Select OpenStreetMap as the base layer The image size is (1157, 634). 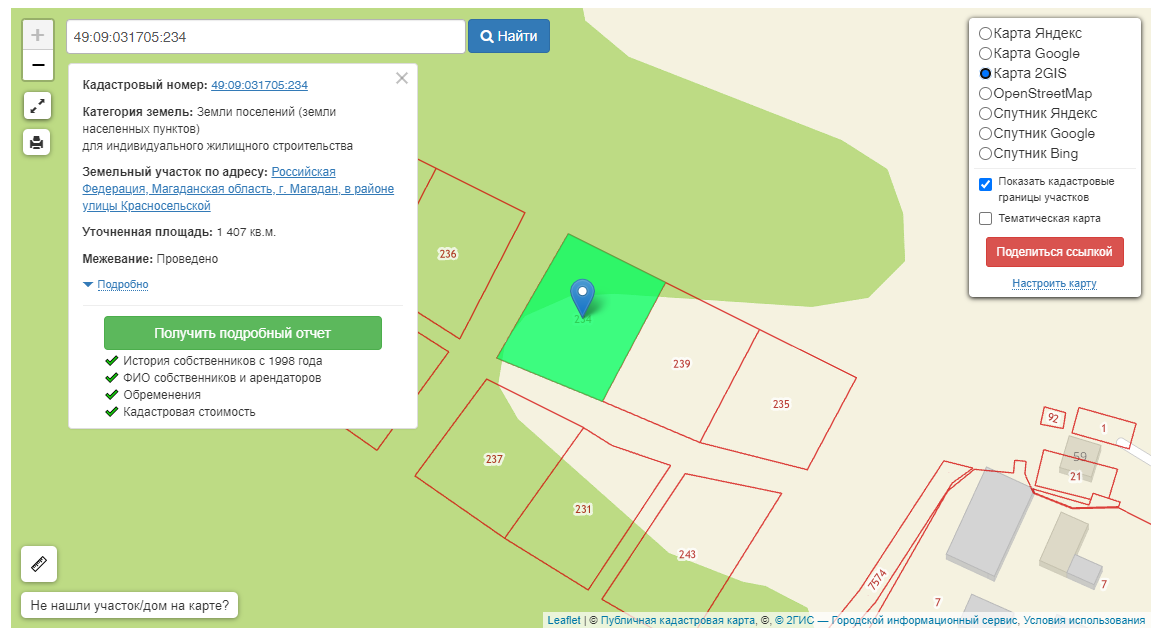pos(986,93)
